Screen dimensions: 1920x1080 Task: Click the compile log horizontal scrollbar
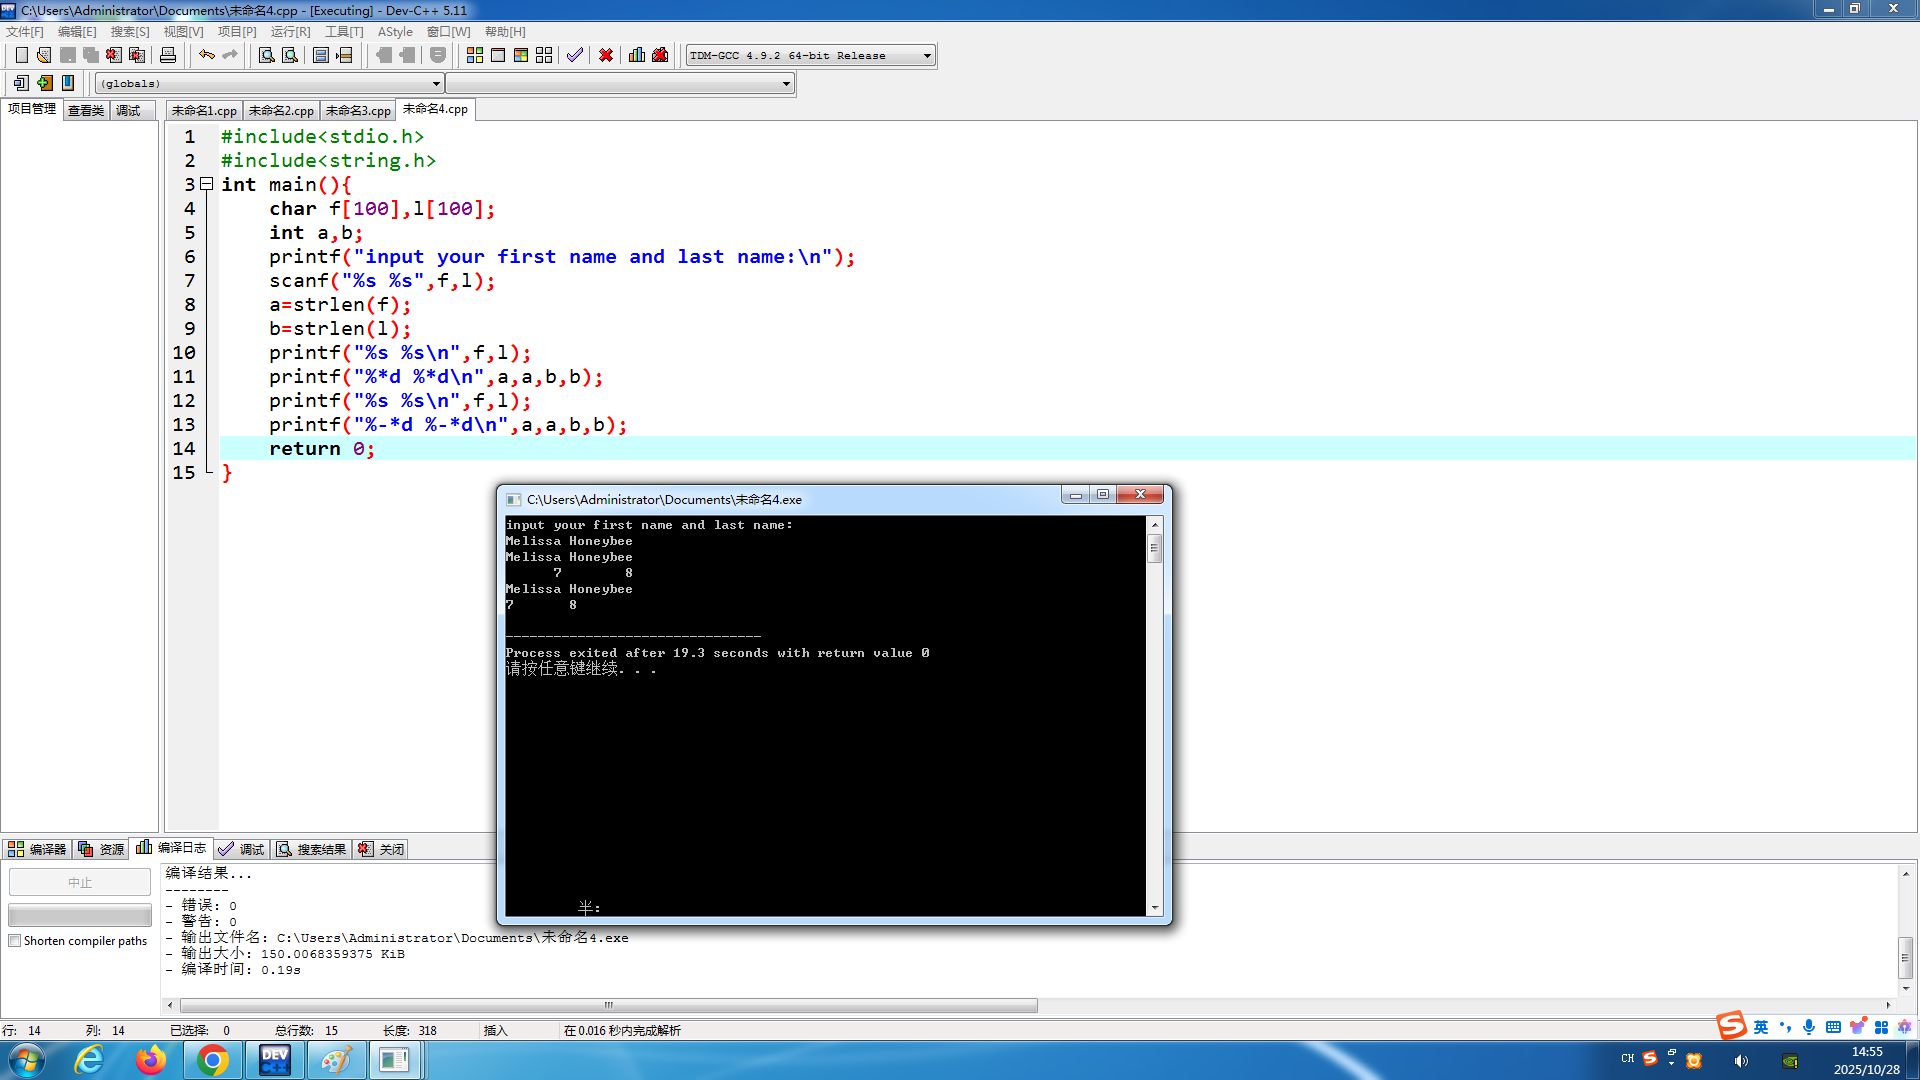608,1005
